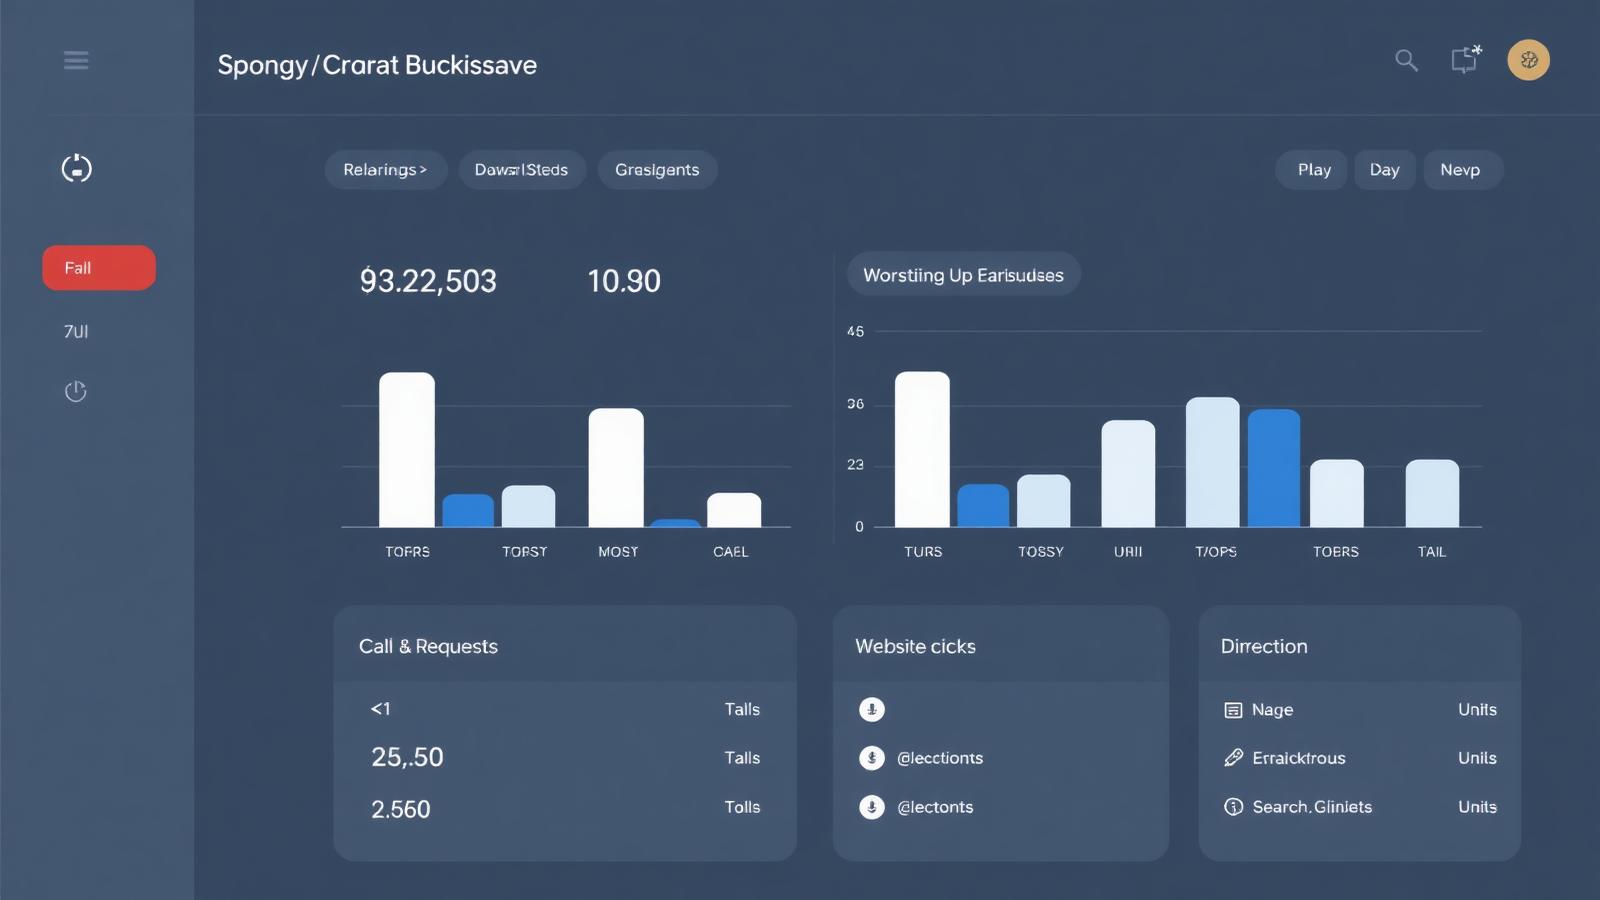
Task: Select the Search.Gliniets direction row
Action: tap(1360, 807)
